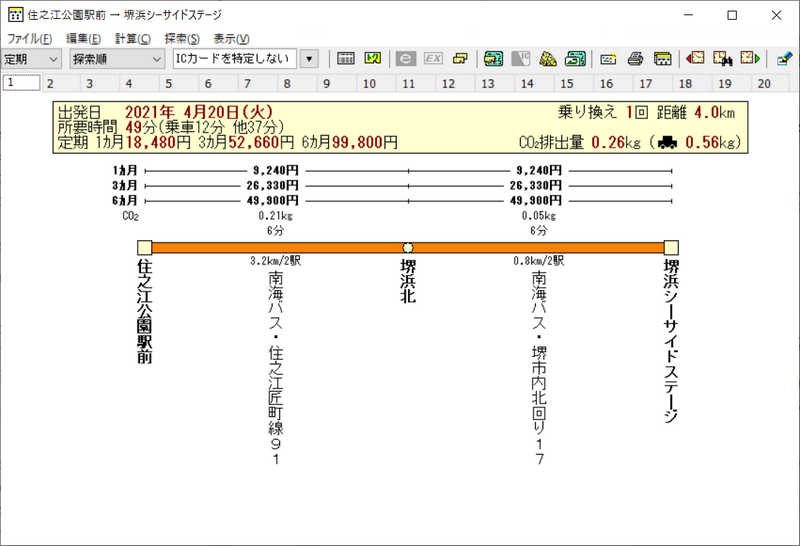Click the IC card selection field
The width and height of the screenshot is (800, 546).
coord(235,59)
